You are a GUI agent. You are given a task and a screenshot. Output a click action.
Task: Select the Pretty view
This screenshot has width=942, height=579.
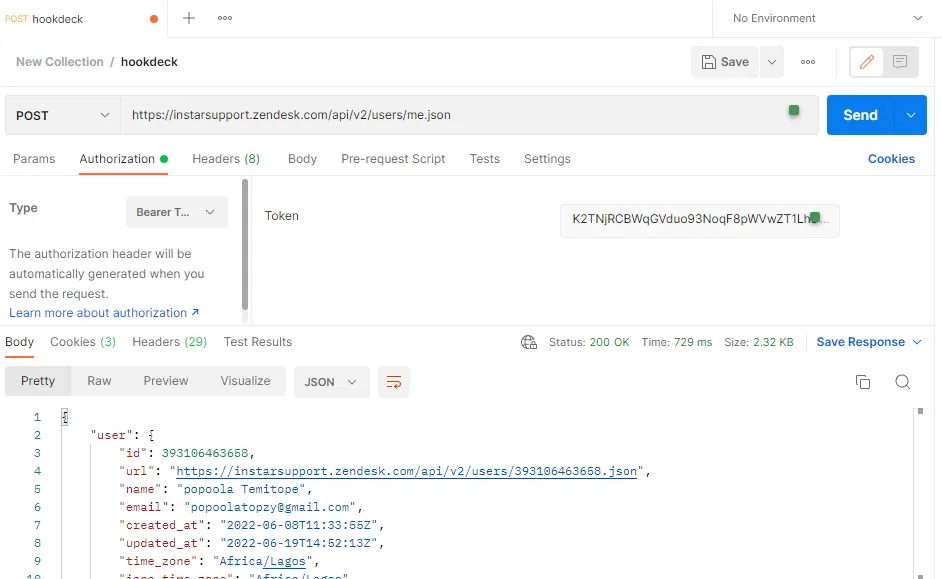(x=38, y=381)
